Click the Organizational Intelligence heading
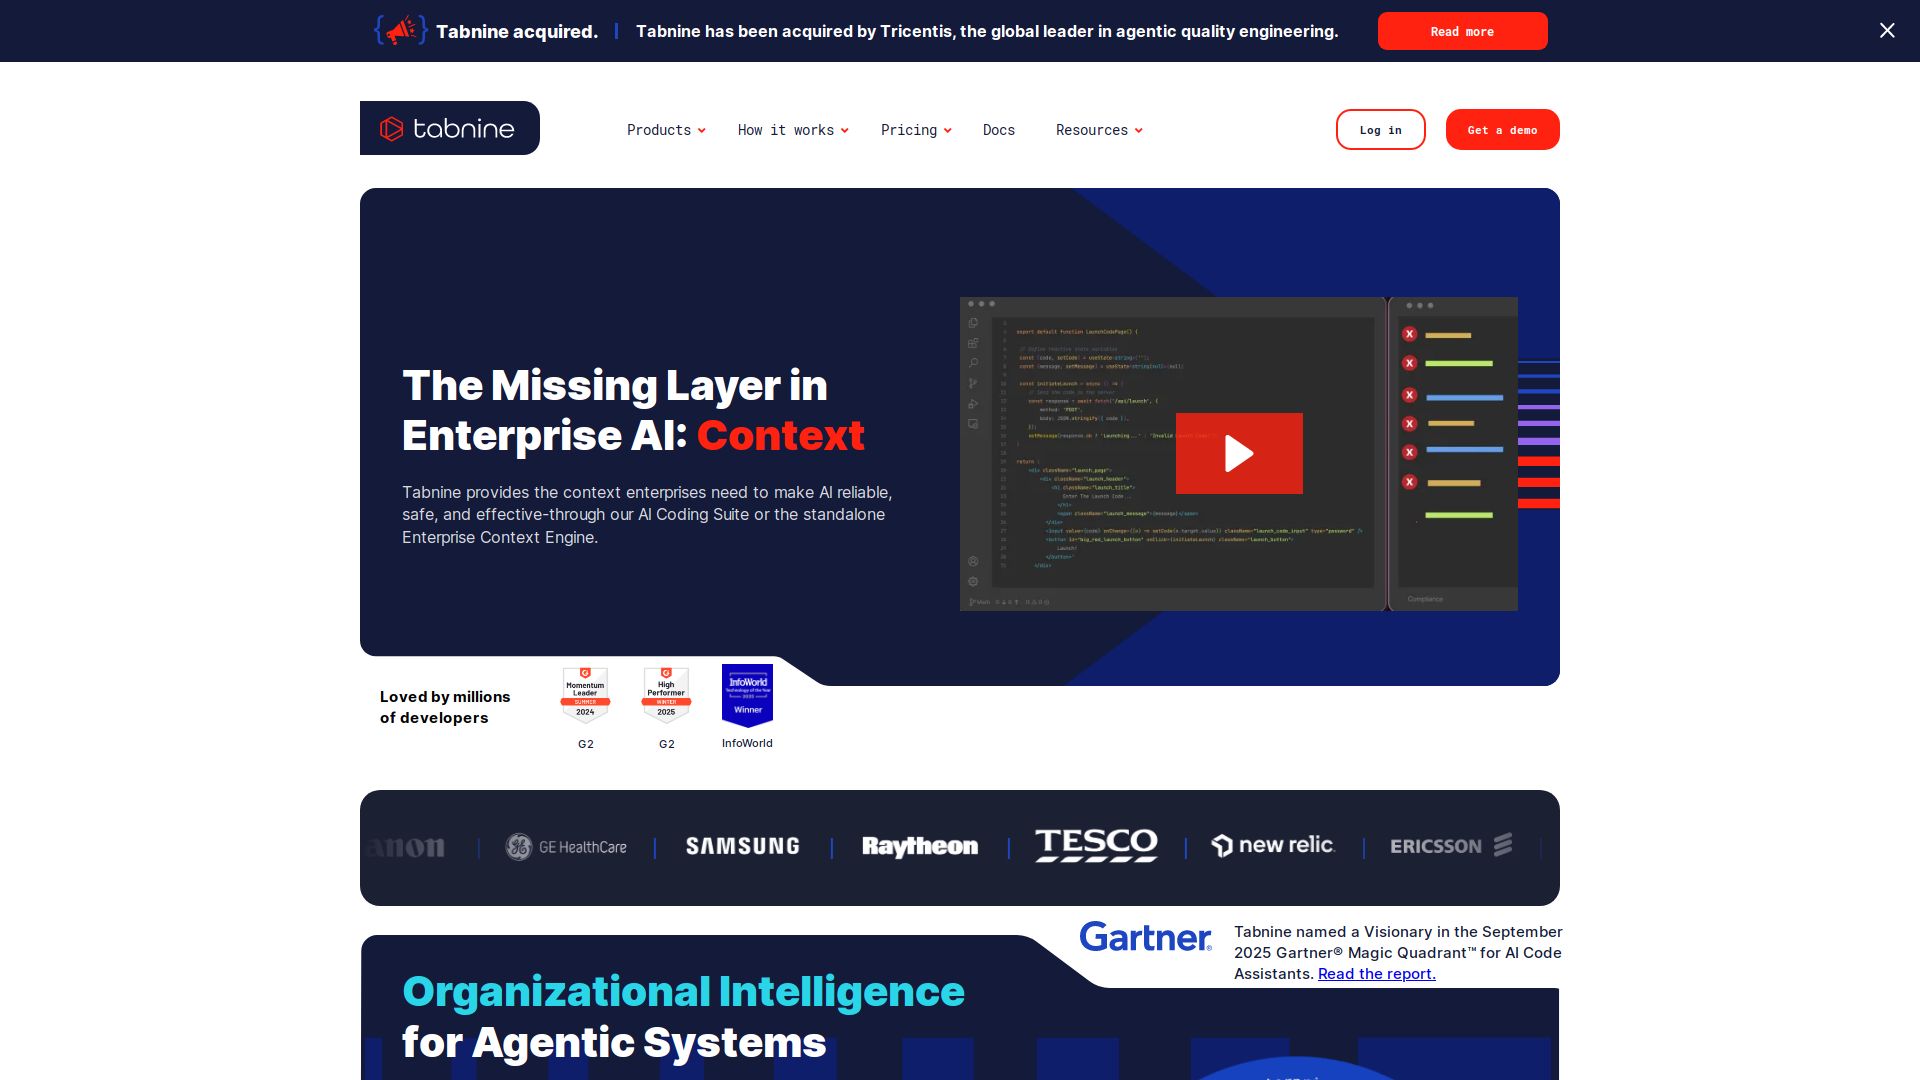The height and width of the screenshot is (1080, 1920). (684, 991)
